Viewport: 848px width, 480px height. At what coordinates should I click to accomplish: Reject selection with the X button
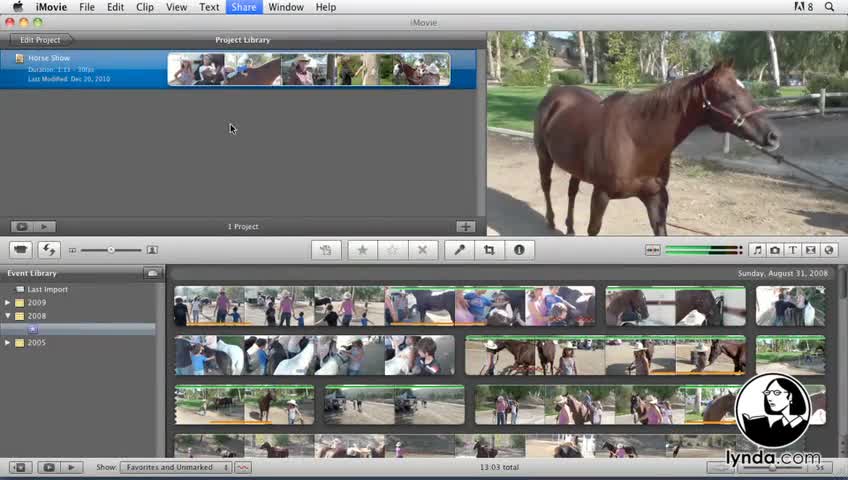422,250
